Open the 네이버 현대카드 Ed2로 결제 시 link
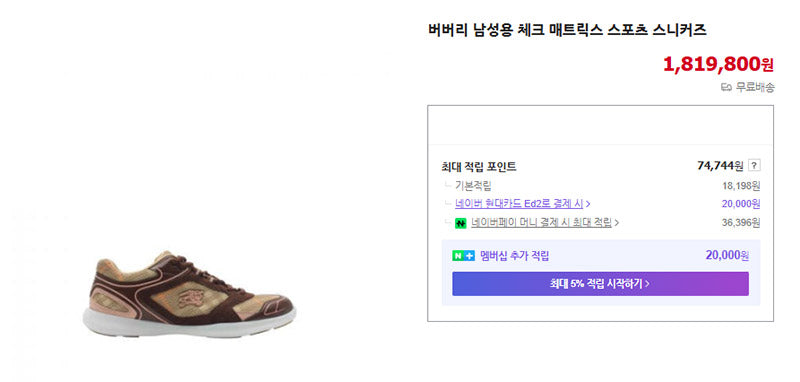 pos(519,203)
